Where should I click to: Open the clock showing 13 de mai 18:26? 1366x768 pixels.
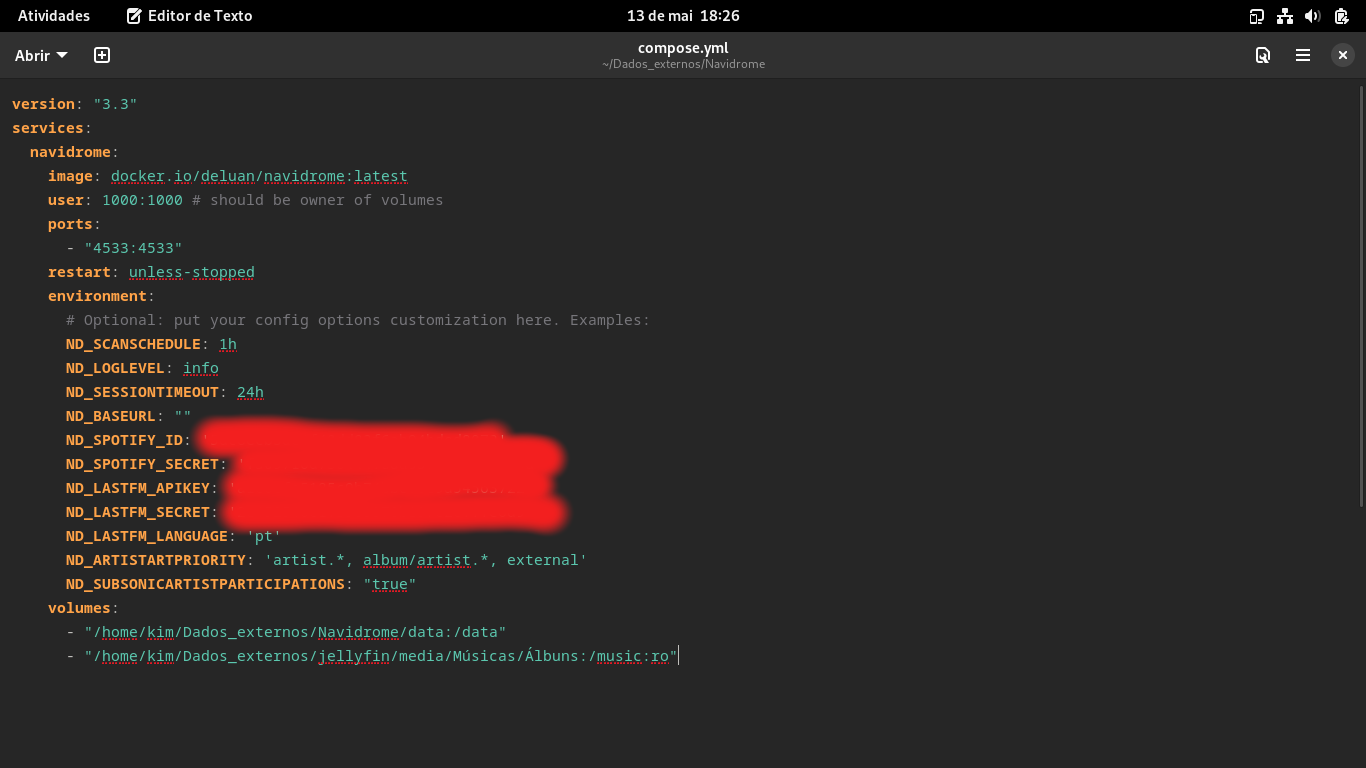click(683, 16)
